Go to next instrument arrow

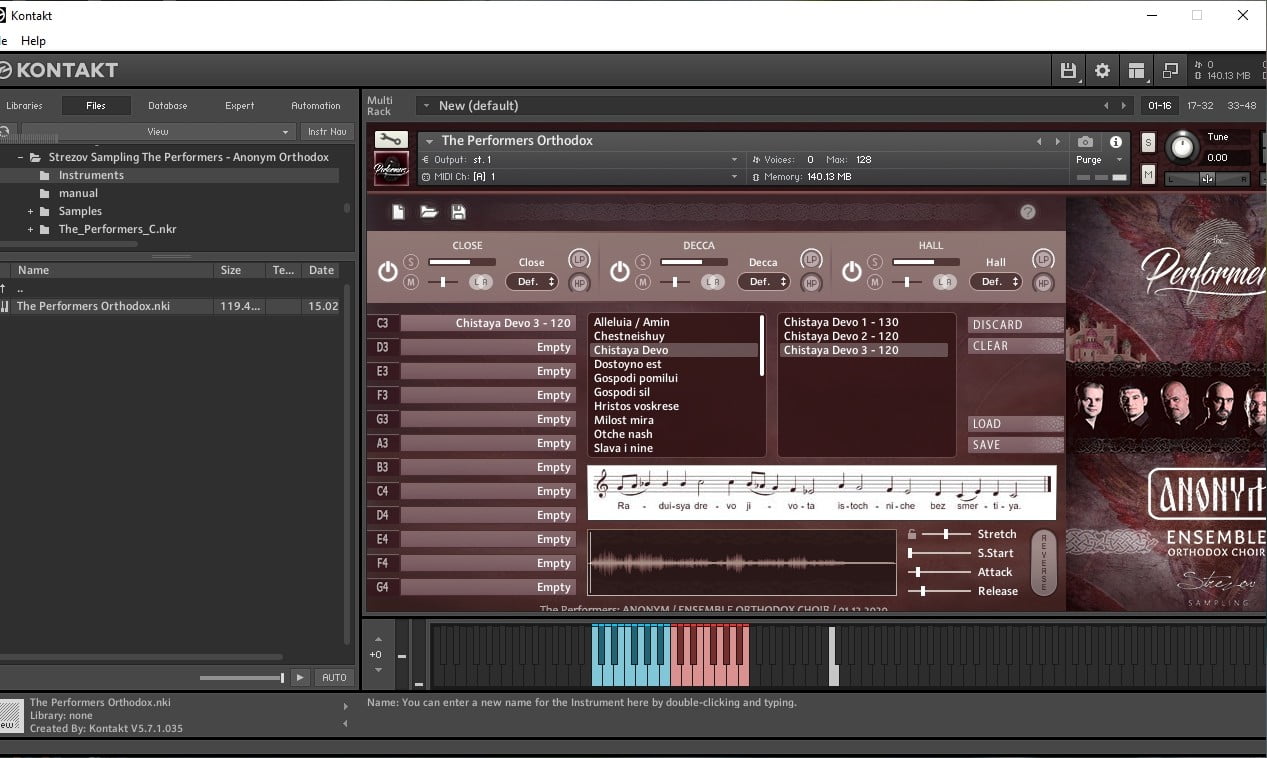1058,141
